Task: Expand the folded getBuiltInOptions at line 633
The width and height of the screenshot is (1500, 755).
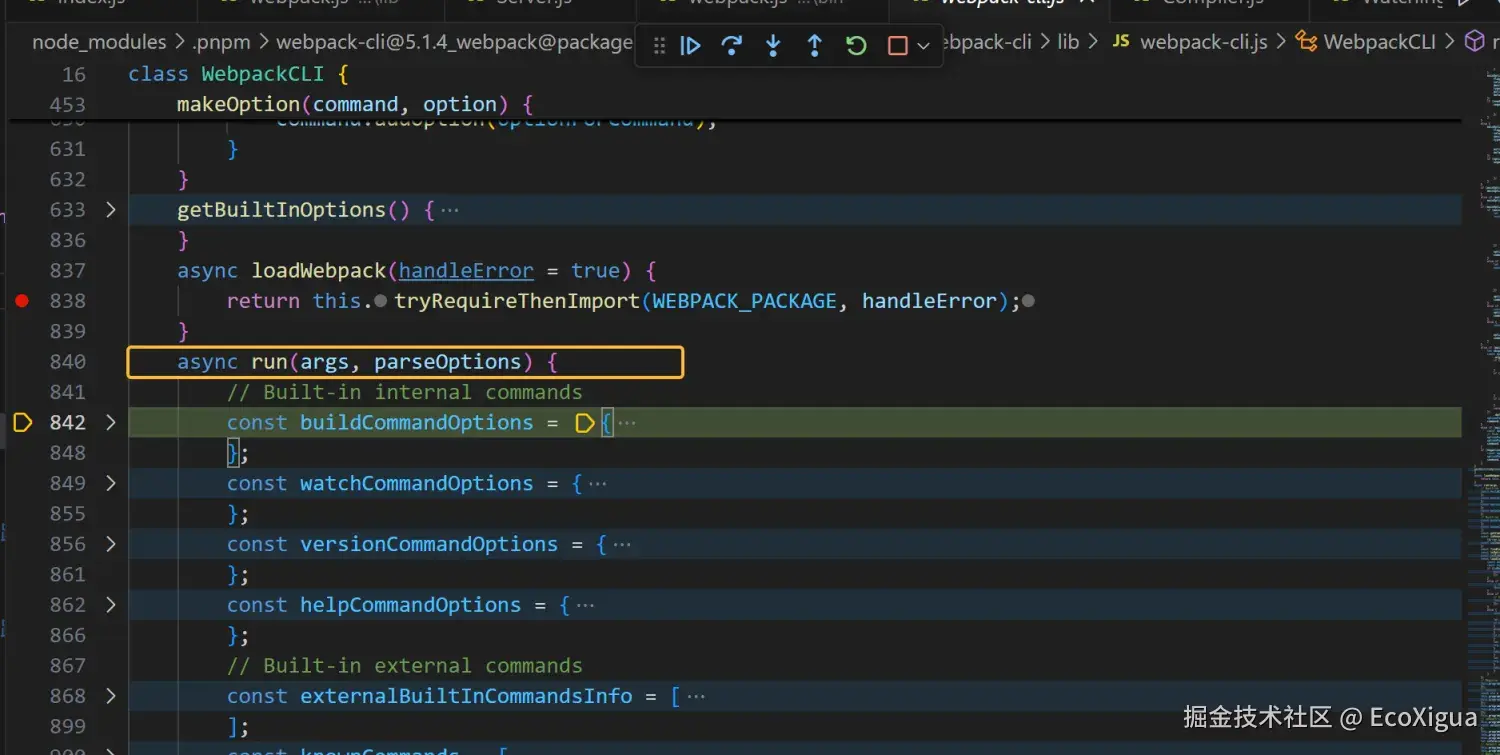Action: (111, 210)
